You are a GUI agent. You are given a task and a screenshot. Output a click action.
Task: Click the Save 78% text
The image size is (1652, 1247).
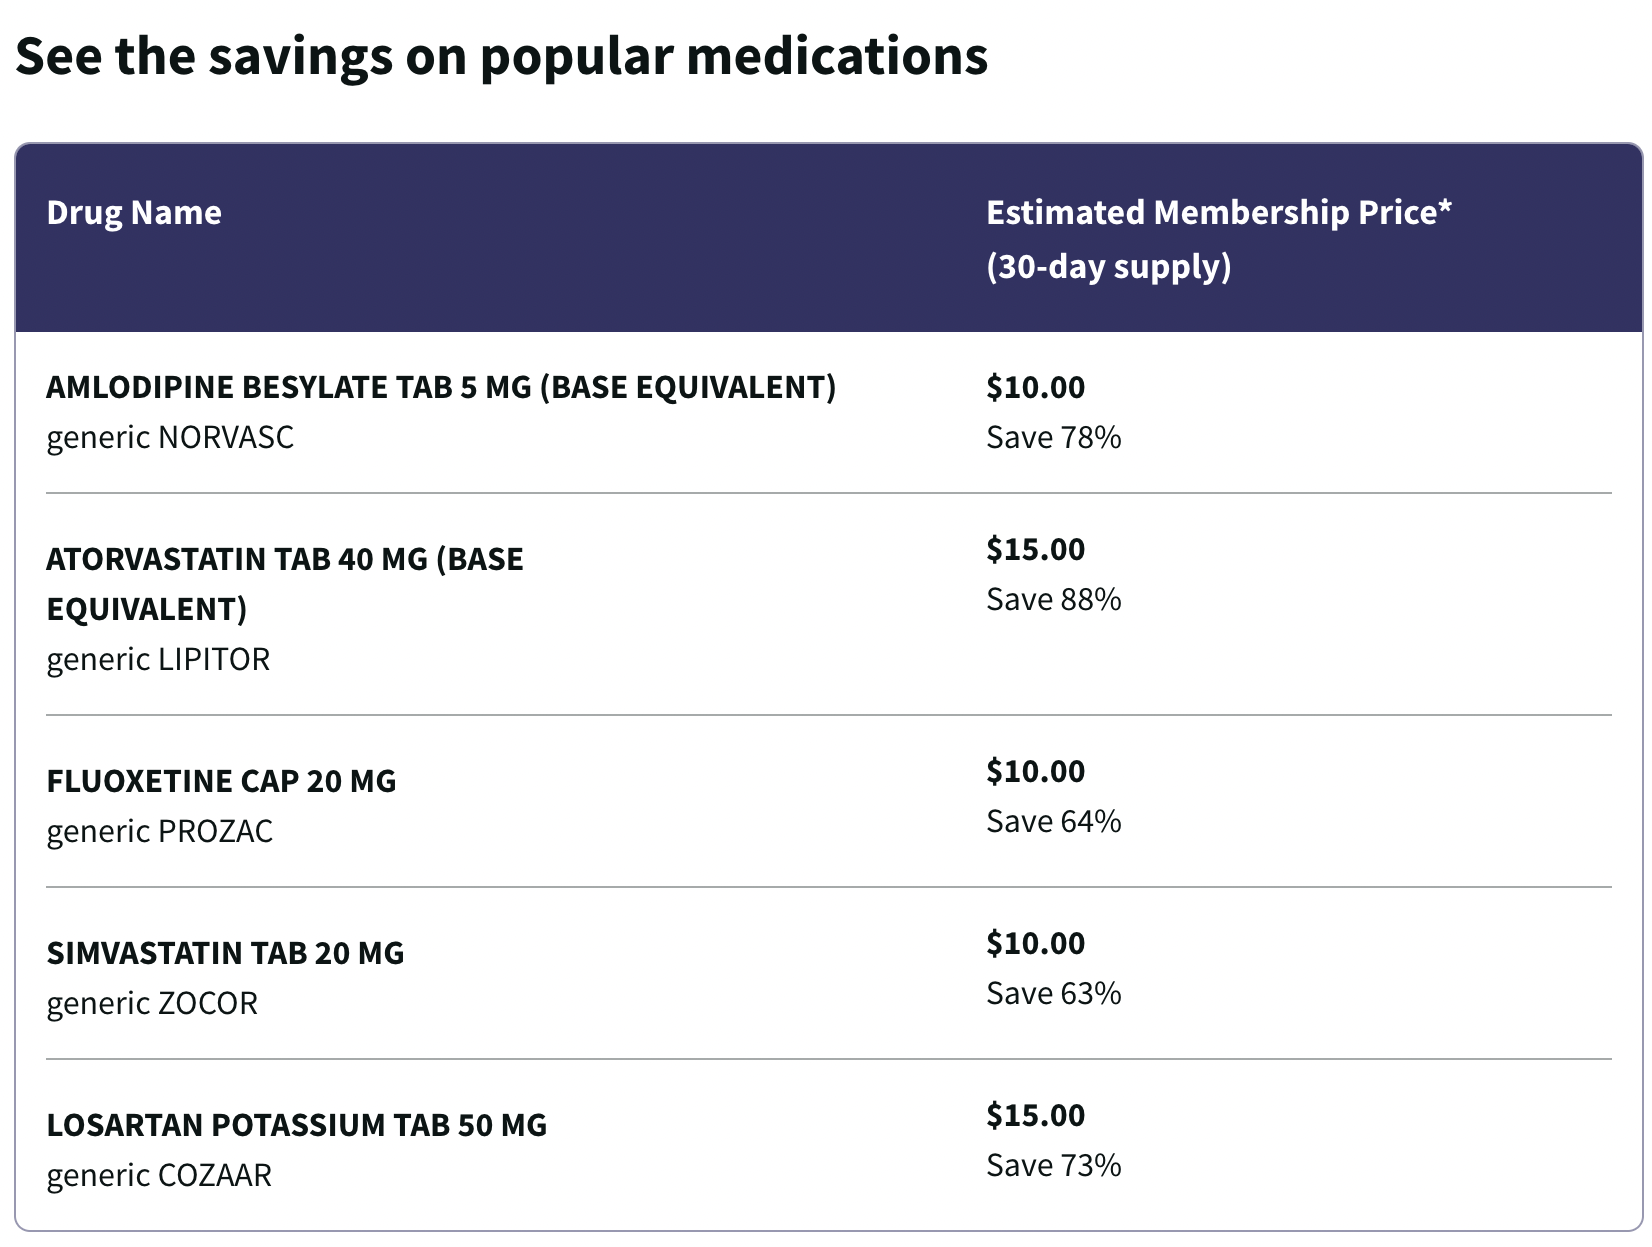point(1053,438)
